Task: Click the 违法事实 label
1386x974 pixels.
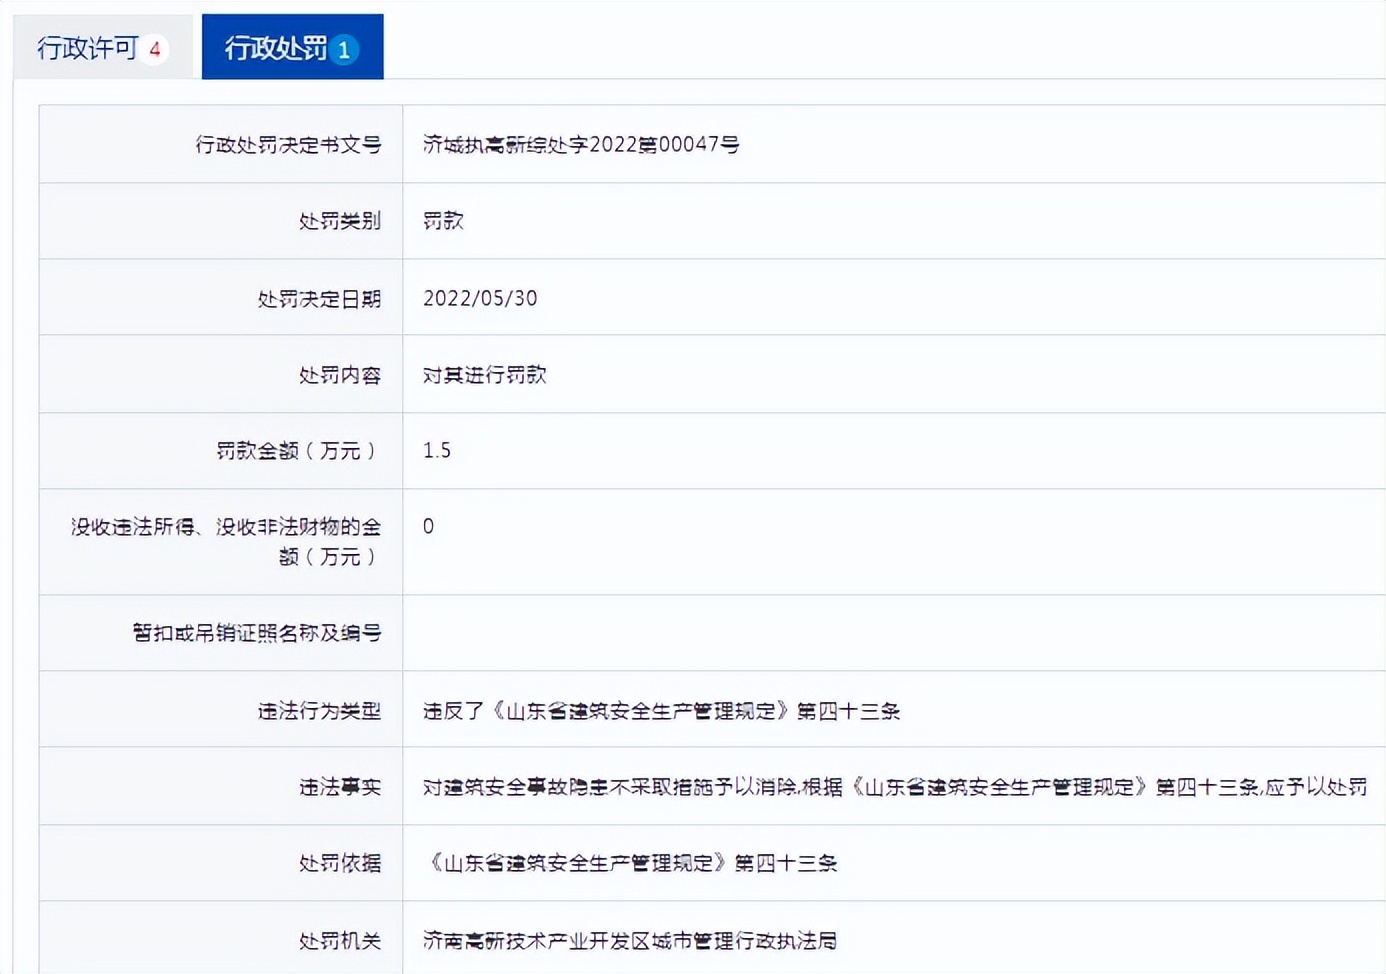Action: pyautogui.click(x=340, y=787)
